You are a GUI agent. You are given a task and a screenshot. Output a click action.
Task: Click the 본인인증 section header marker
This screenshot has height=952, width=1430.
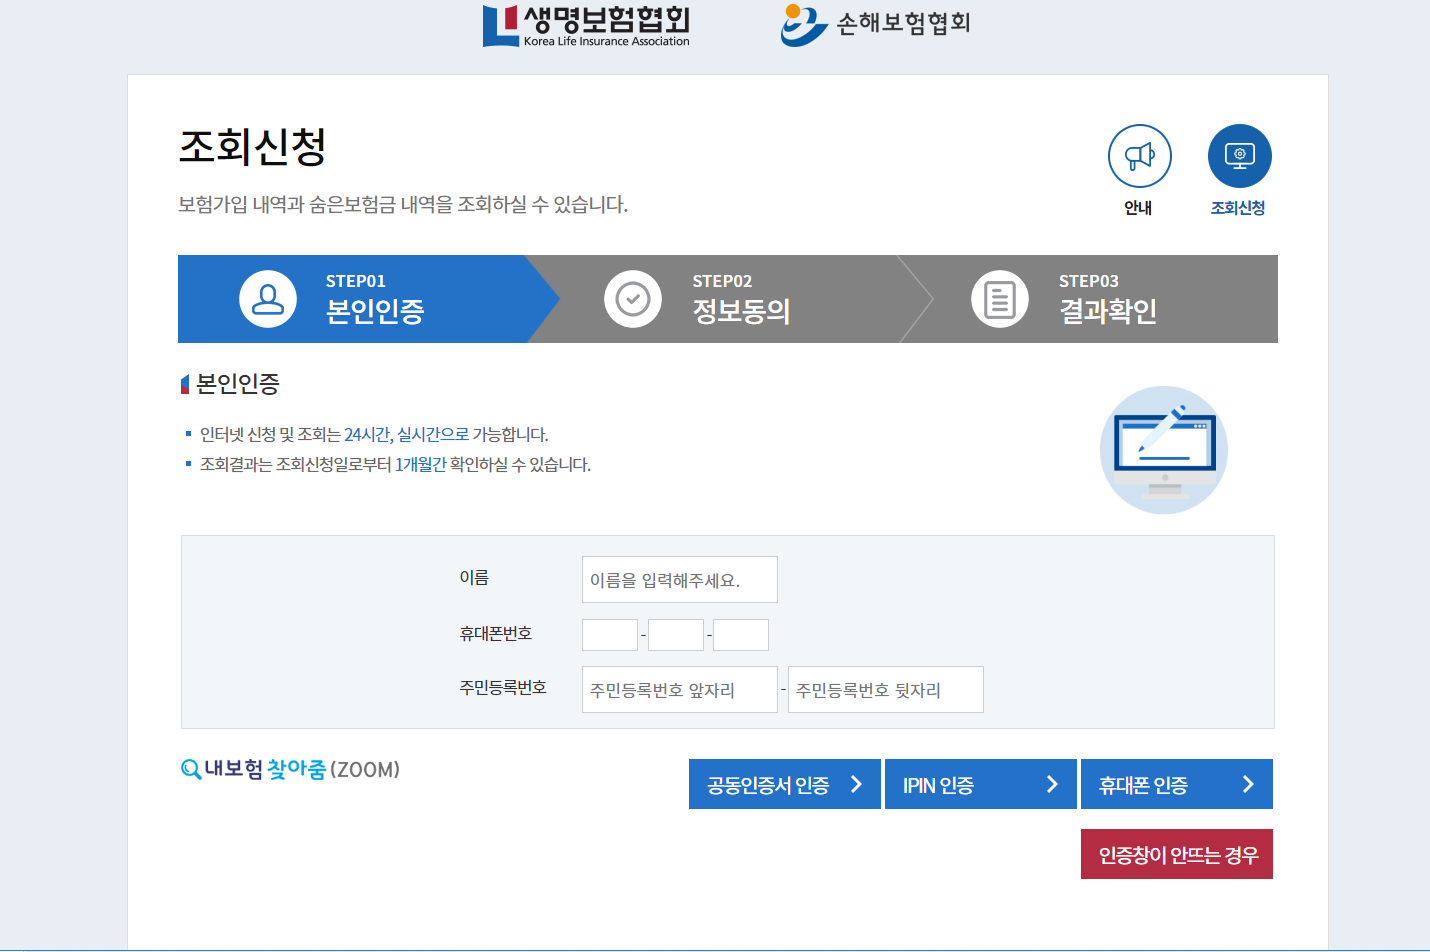(x=184, y=383)
